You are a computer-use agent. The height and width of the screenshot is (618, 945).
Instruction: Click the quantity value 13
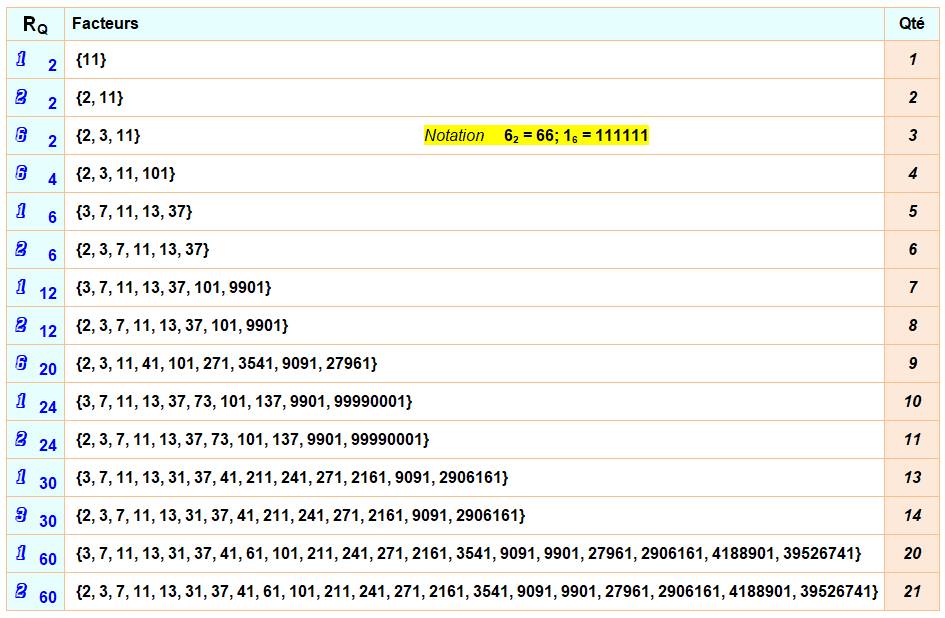pos(912,478)
